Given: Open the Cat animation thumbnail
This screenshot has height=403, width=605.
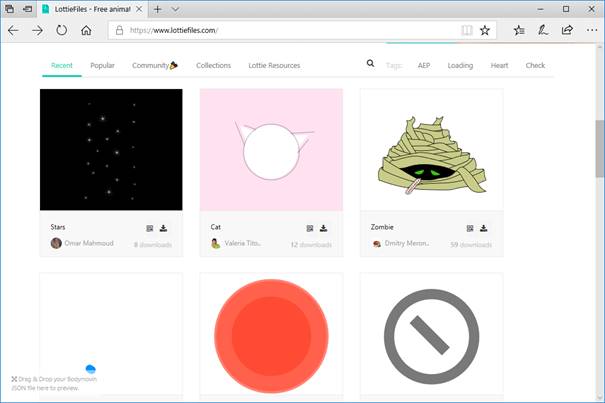Looking at the screenshot, I should (271, 149).
